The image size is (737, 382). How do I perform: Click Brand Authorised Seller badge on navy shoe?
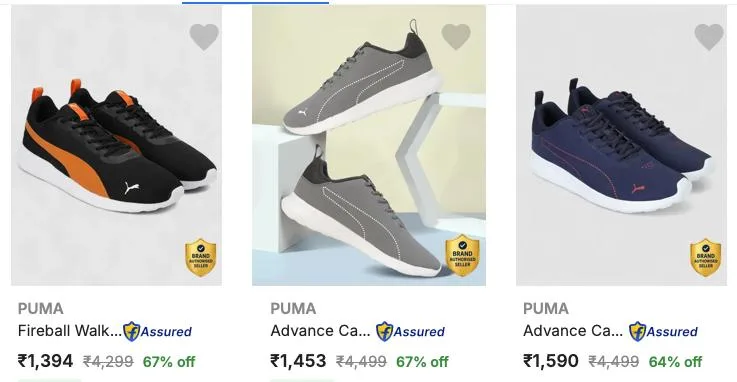point(706,257)
